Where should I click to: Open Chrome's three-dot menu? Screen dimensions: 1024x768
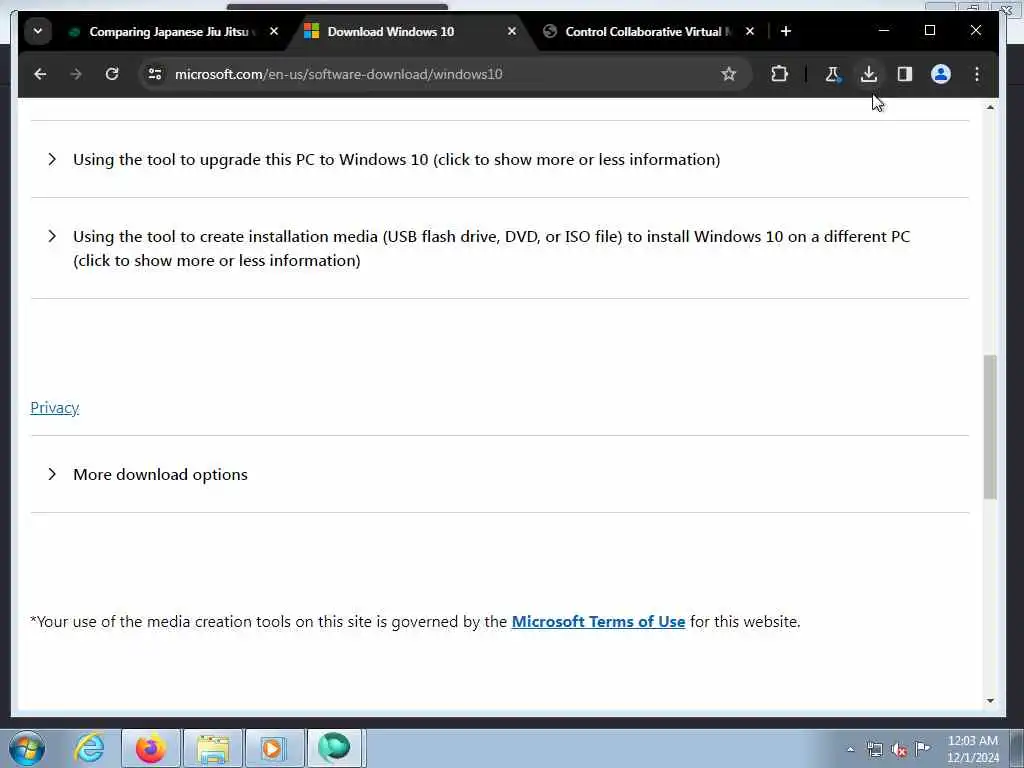point(977,74)
